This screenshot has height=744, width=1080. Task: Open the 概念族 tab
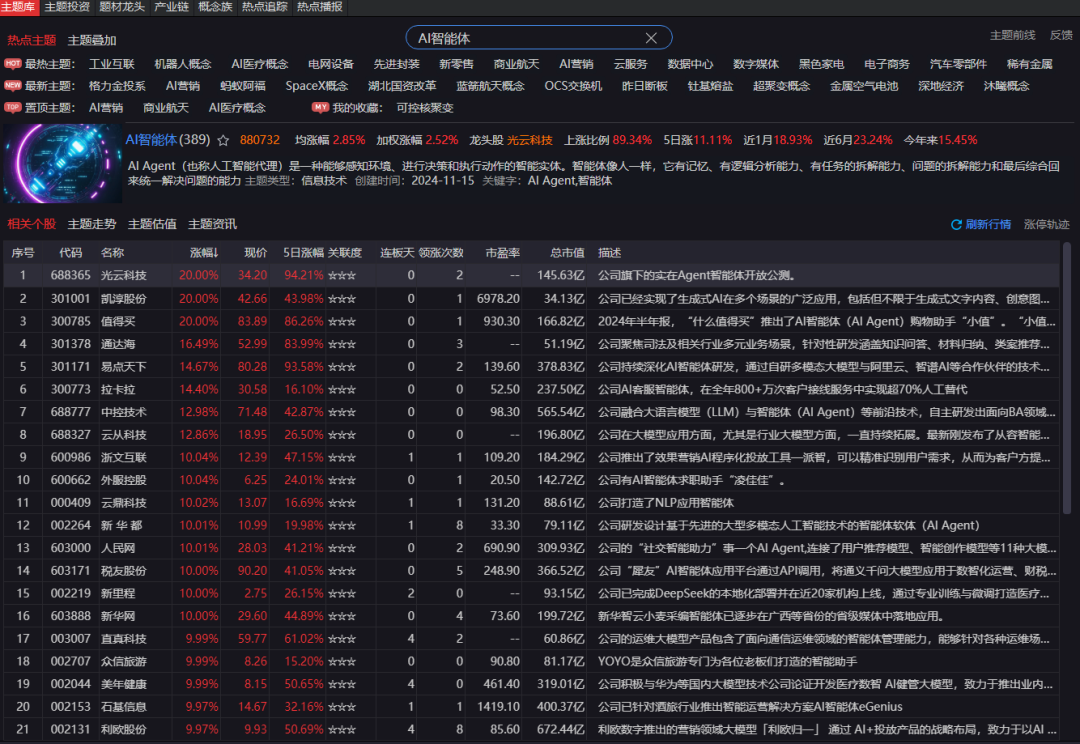pyautogui.click(x=215, y=7)
